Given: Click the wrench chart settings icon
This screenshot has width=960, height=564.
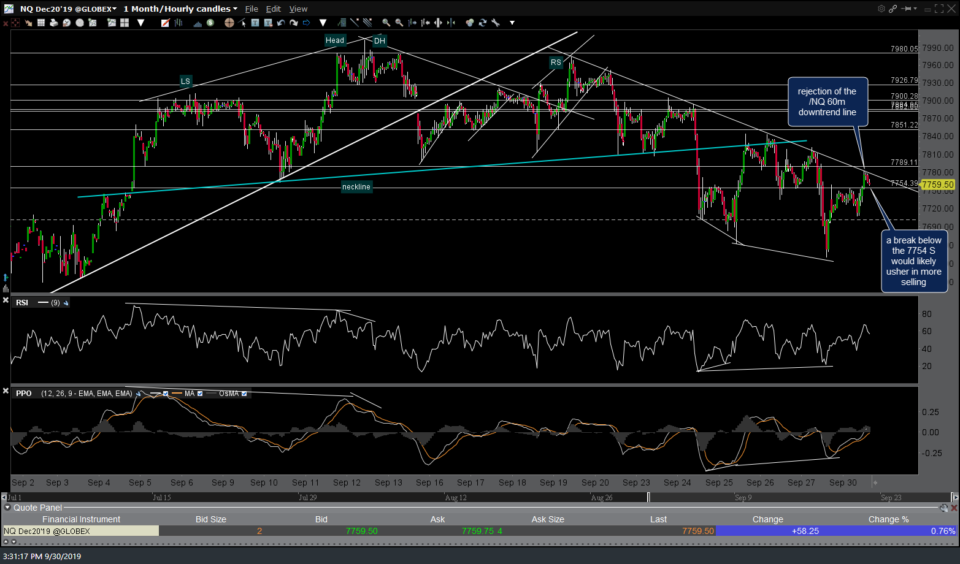Looking at the screenshot, I should 495,23.
